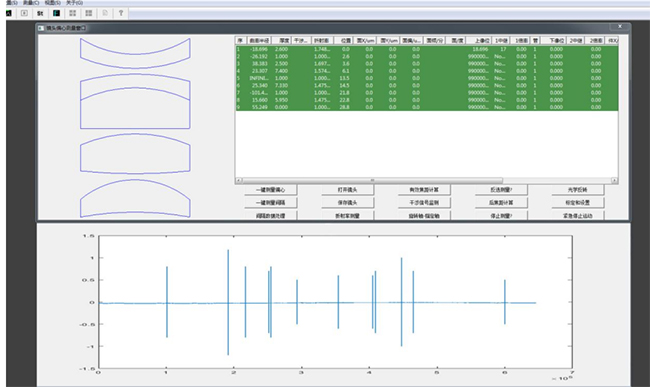This screenshot has width=650, height=387.
Task: Open the 测量(C) menu
Action: [x=31, y=3]
